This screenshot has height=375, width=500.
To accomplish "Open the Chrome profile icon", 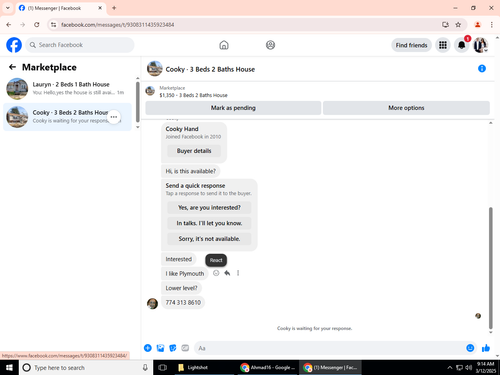I will pos(478,25).
